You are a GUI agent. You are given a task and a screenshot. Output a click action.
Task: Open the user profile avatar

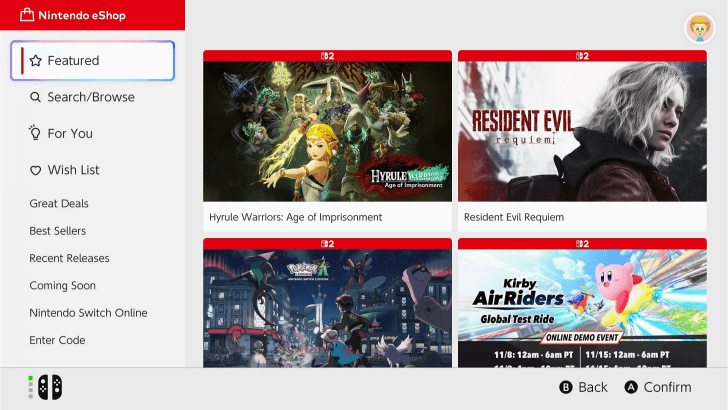(x=700, y=28)
